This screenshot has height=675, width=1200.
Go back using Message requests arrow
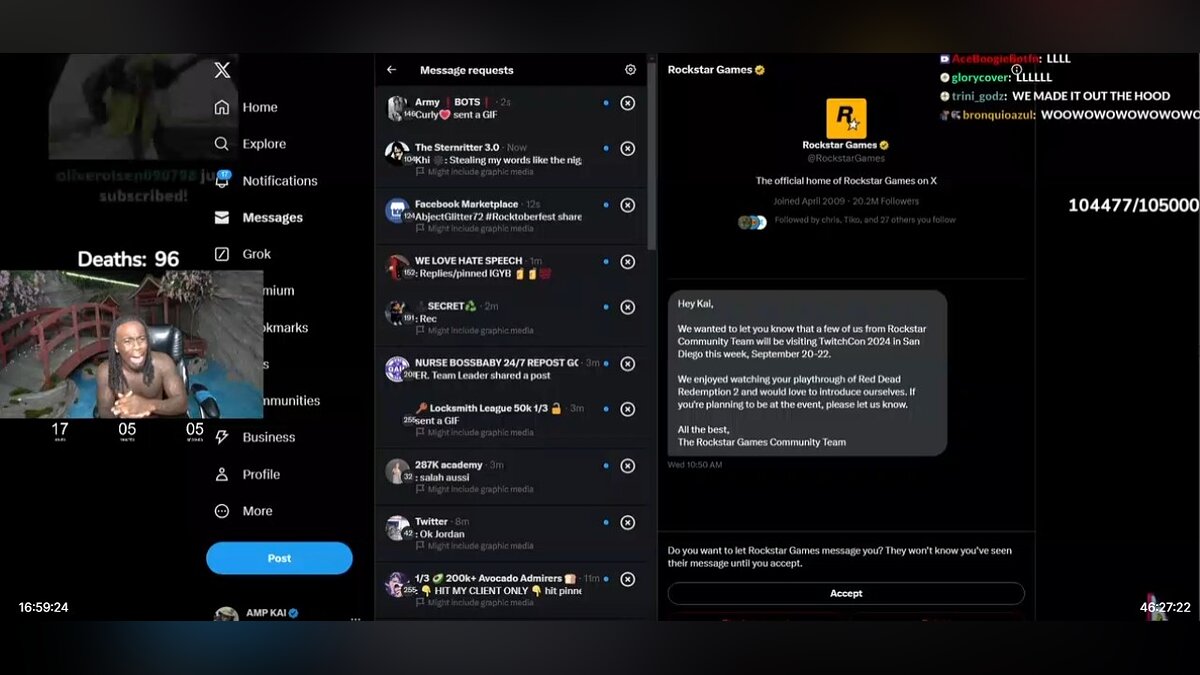(x=392, y=70)
